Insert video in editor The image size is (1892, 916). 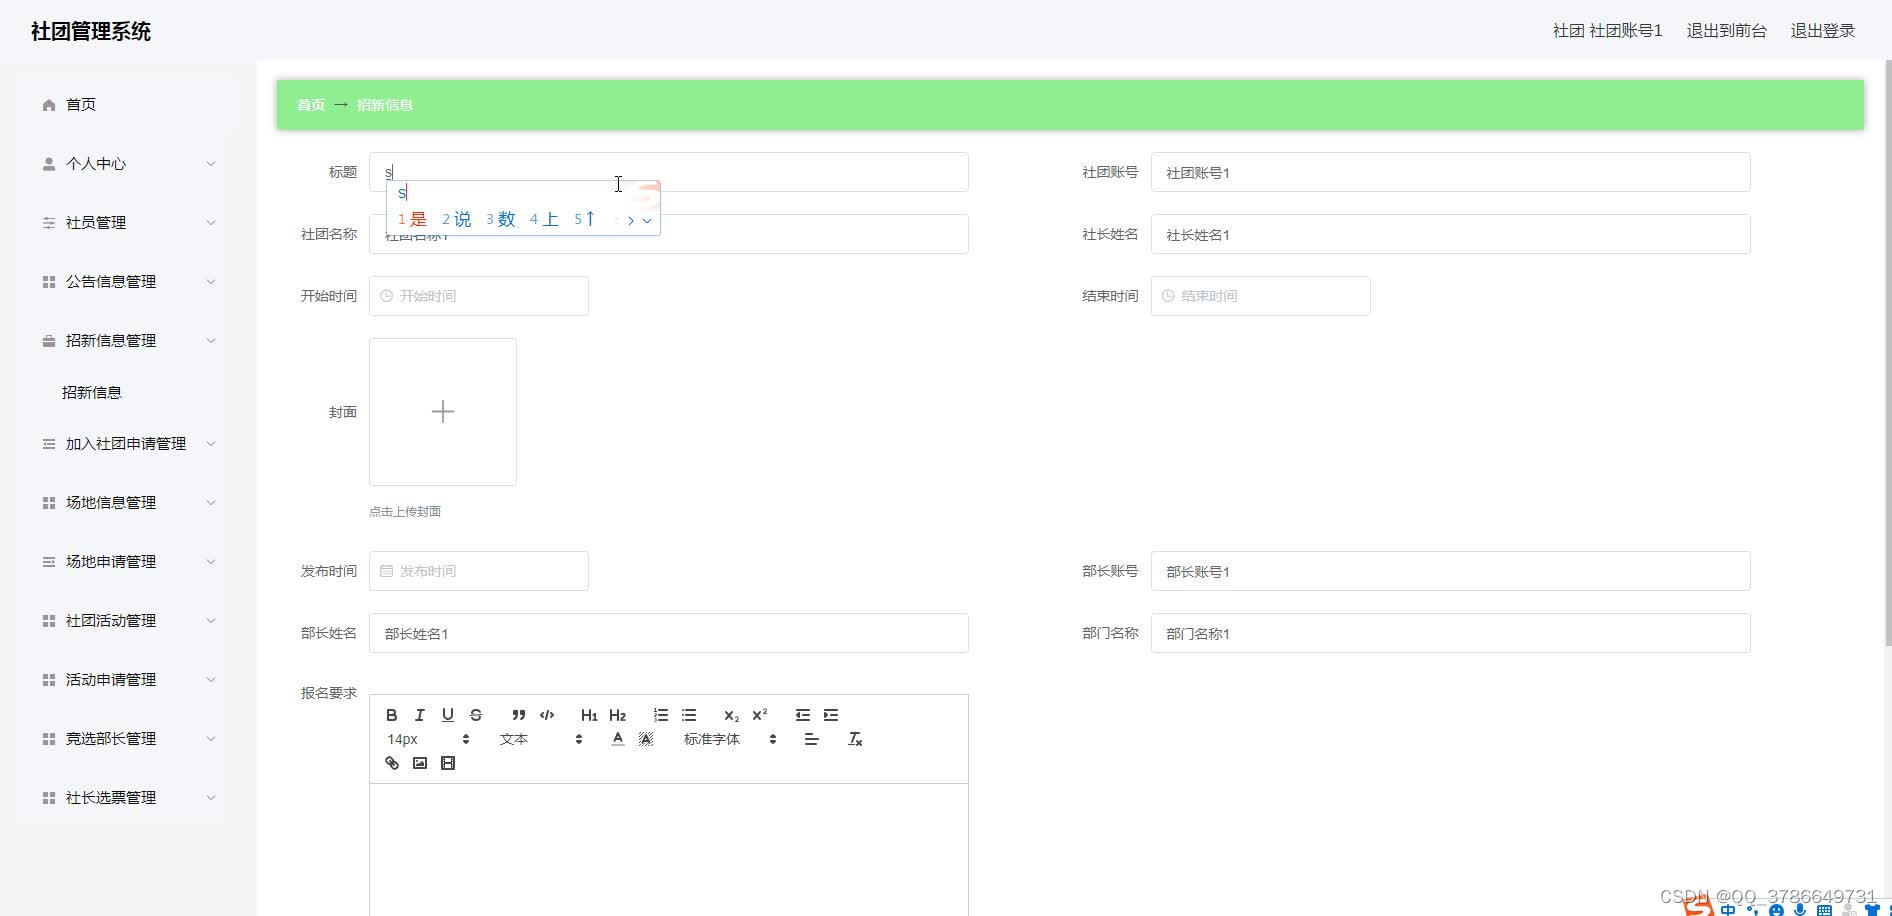448,763
